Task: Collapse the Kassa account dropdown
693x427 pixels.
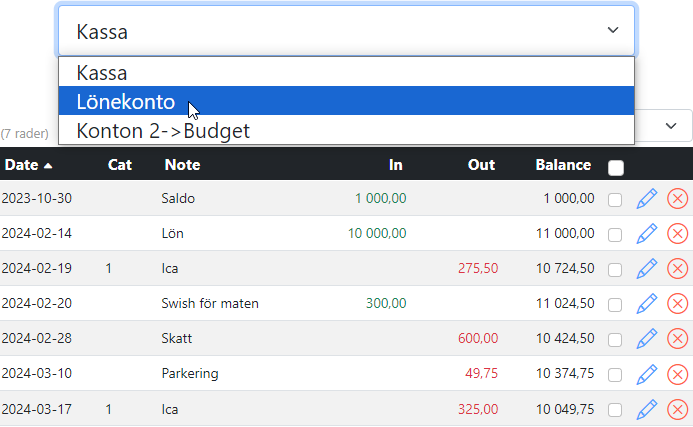Action: pos(346,31)
